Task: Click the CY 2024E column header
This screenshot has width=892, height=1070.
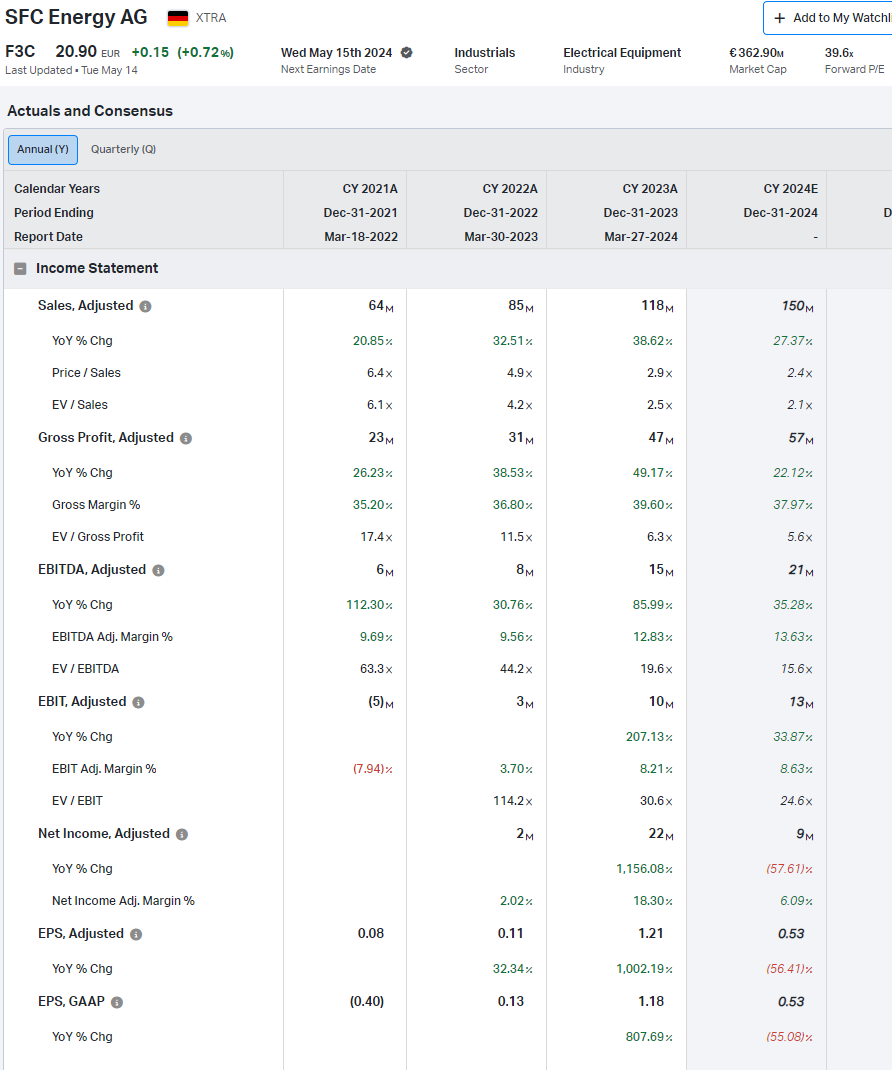Action: (x=790, y=189)
